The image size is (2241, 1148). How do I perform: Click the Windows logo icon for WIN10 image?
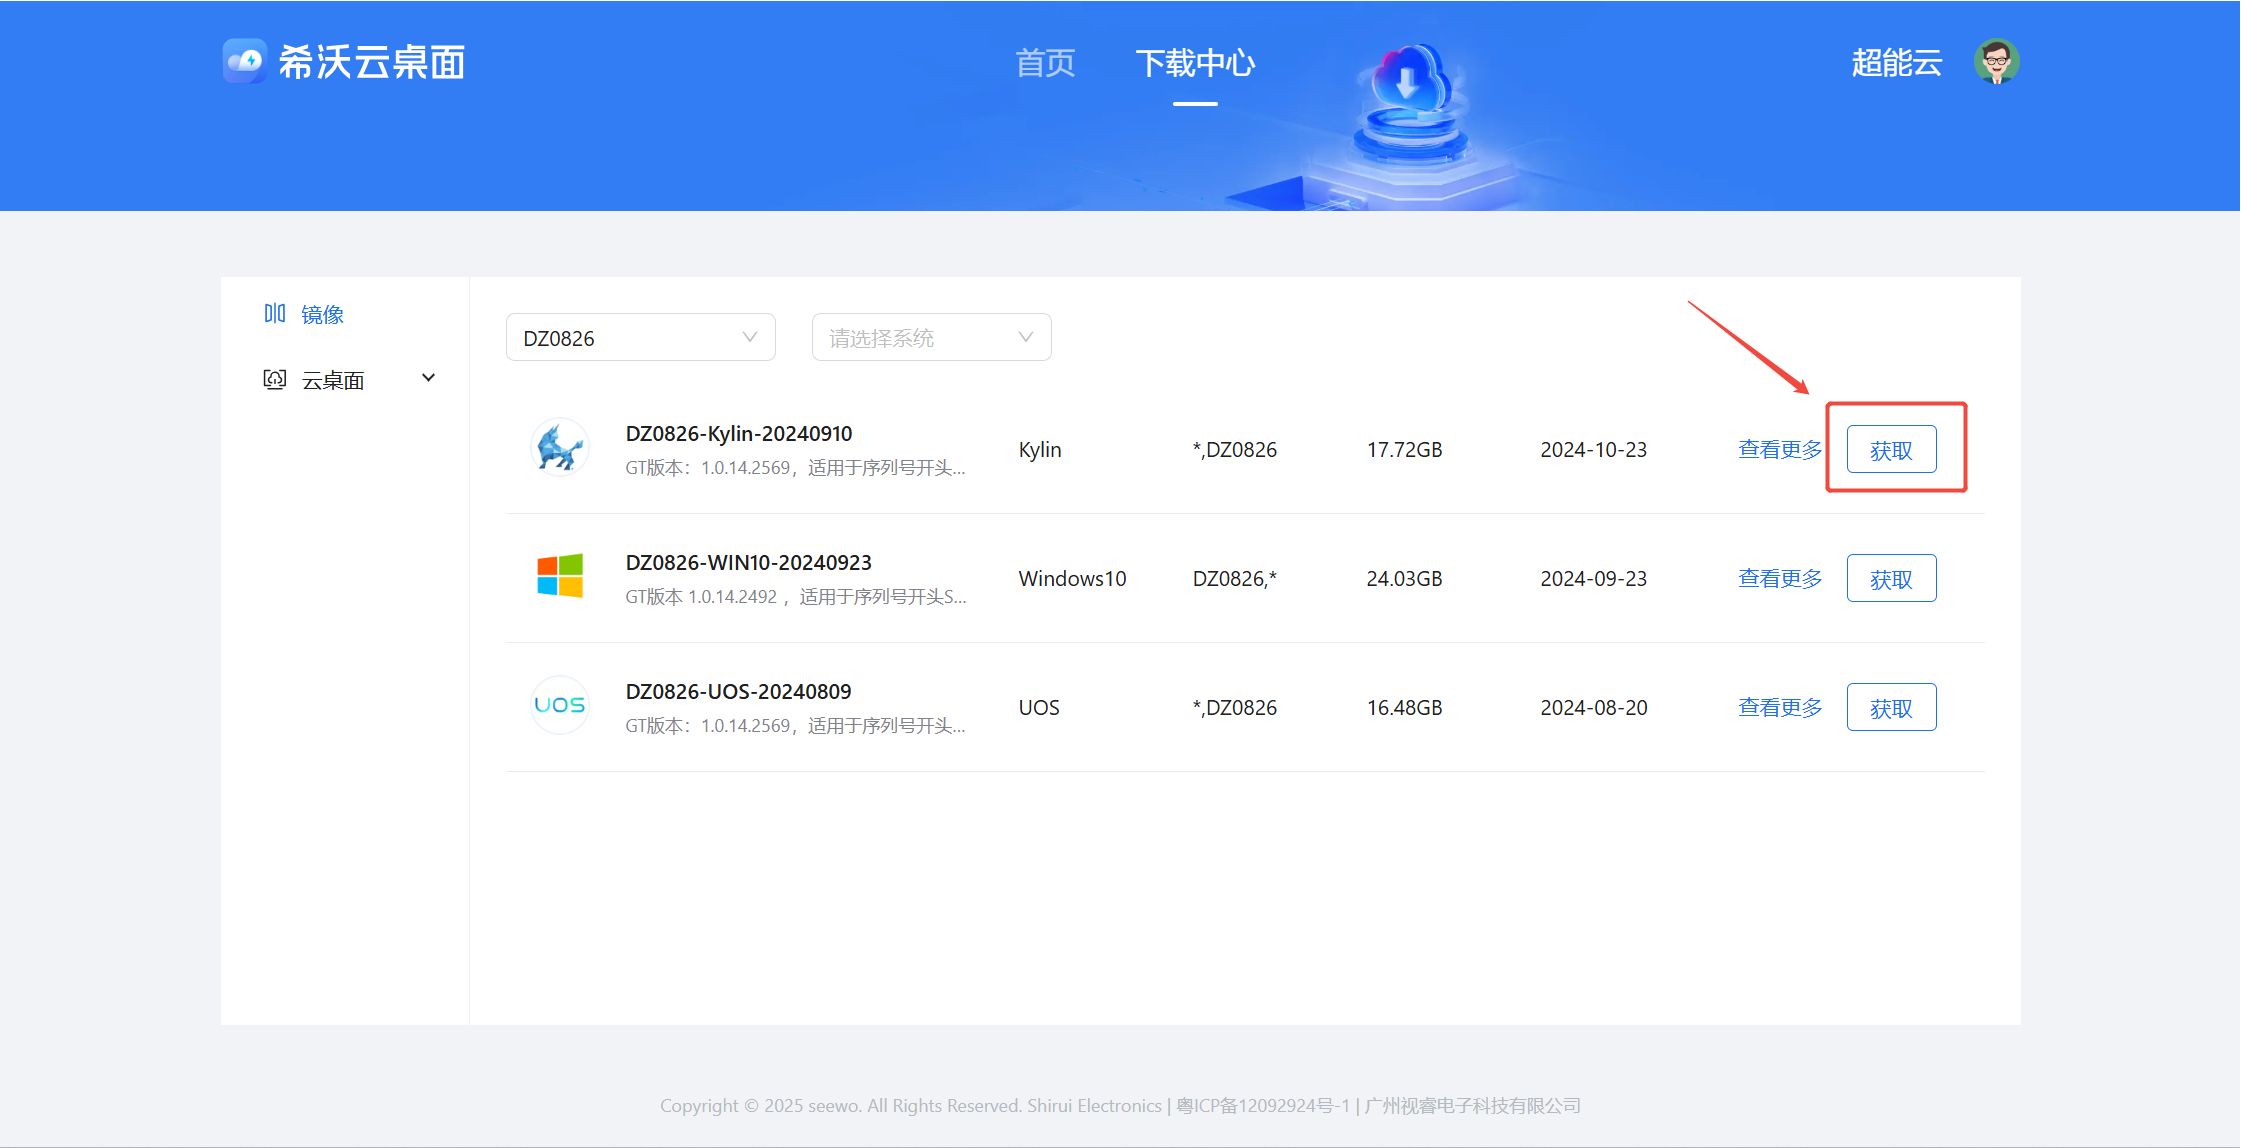[559, 576]
